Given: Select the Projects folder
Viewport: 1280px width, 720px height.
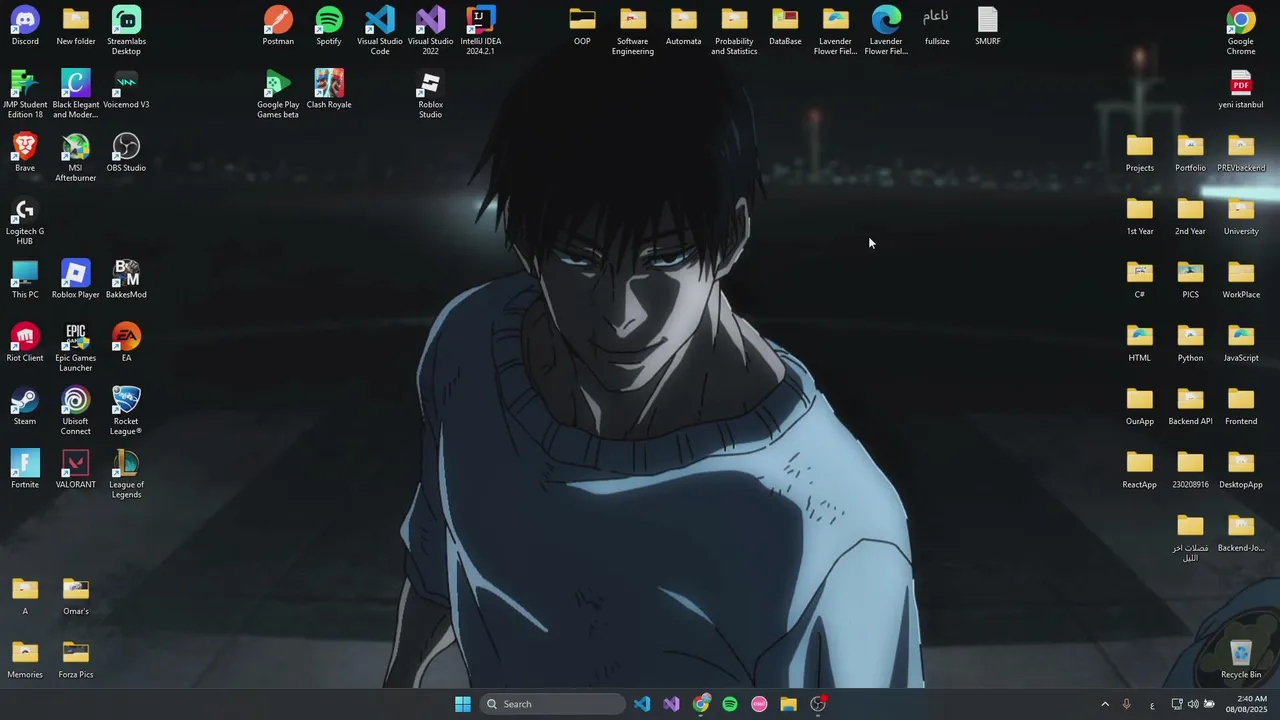Looking at the screenshot, I should [1140, 152].
